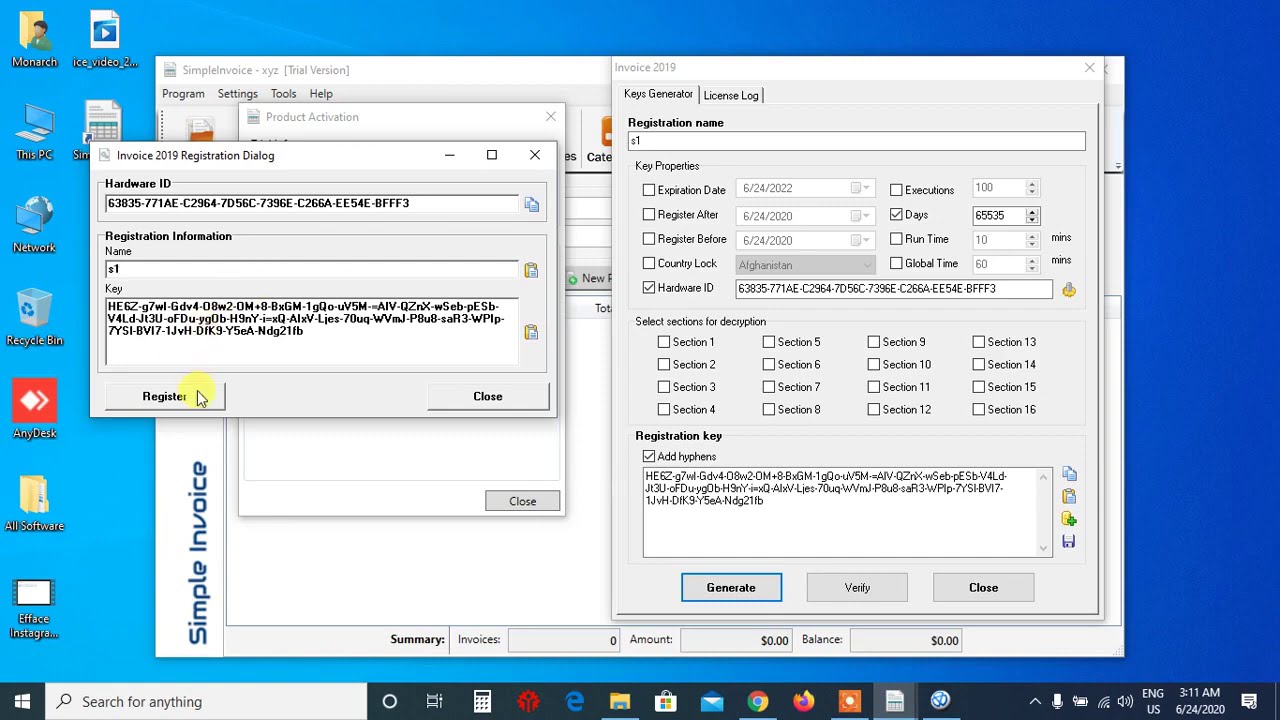Click the red bug icon on taskbar

click(528, 701)
